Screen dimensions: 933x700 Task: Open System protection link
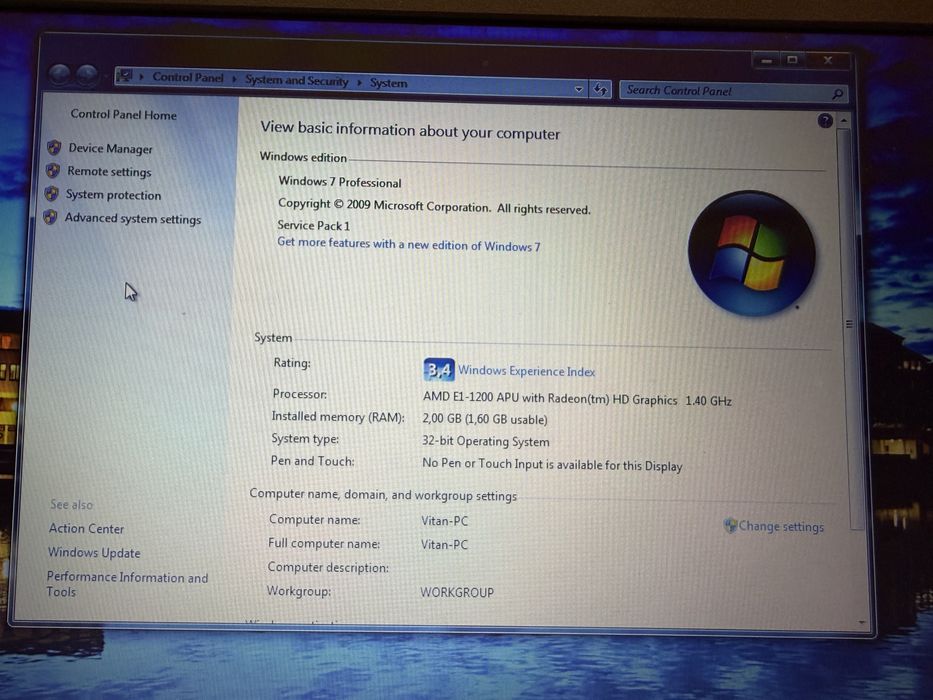click(113, 195)
